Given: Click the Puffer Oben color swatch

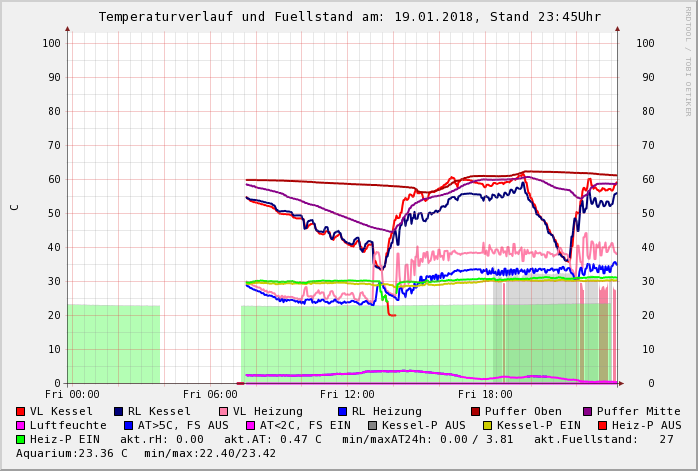Looking at the screenshot, I should point(476,411).
